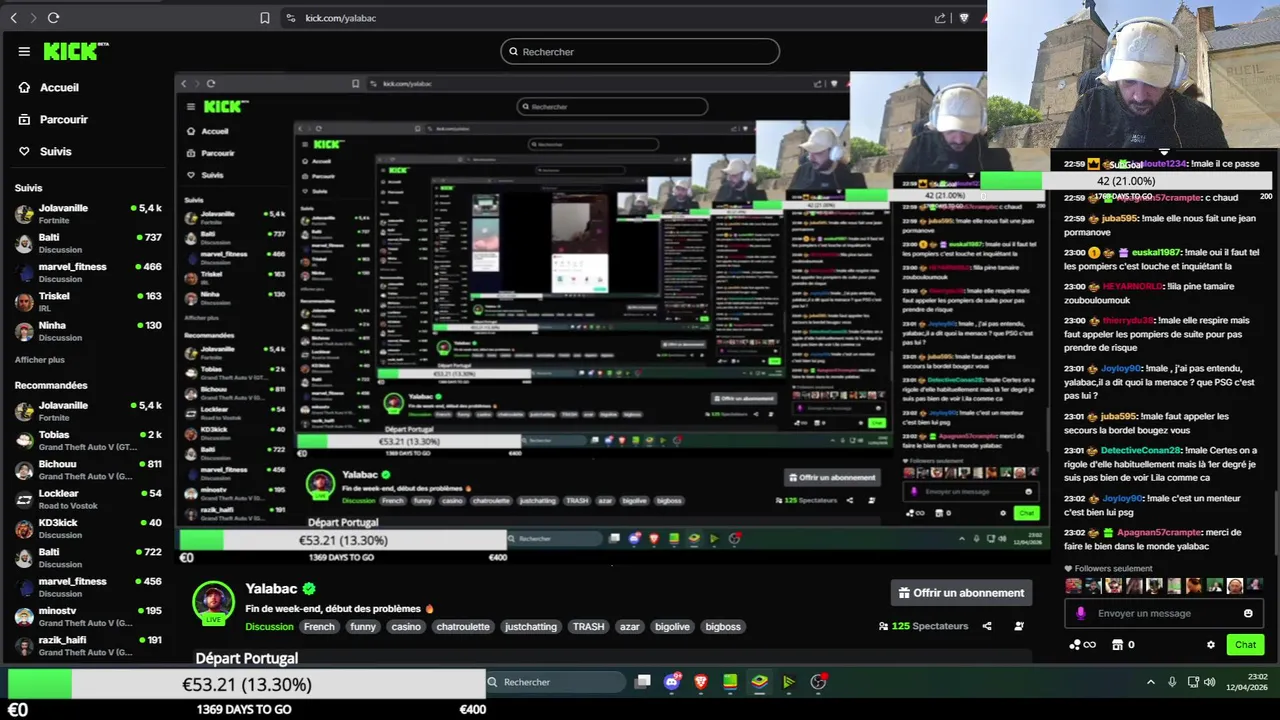Click the Offrir un abonnement button
Screen dimensions: 1280x720
tap(961, 593)
